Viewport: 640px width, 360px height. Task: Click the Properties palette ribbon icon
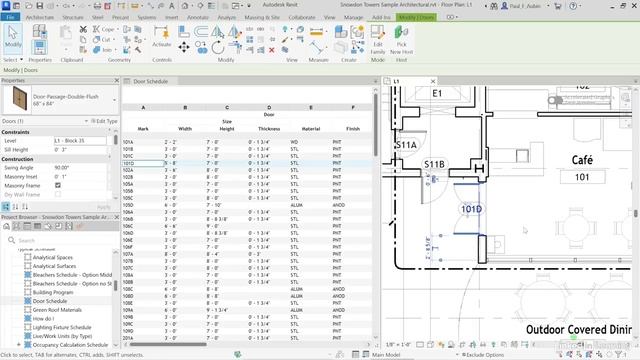point(40,47)
